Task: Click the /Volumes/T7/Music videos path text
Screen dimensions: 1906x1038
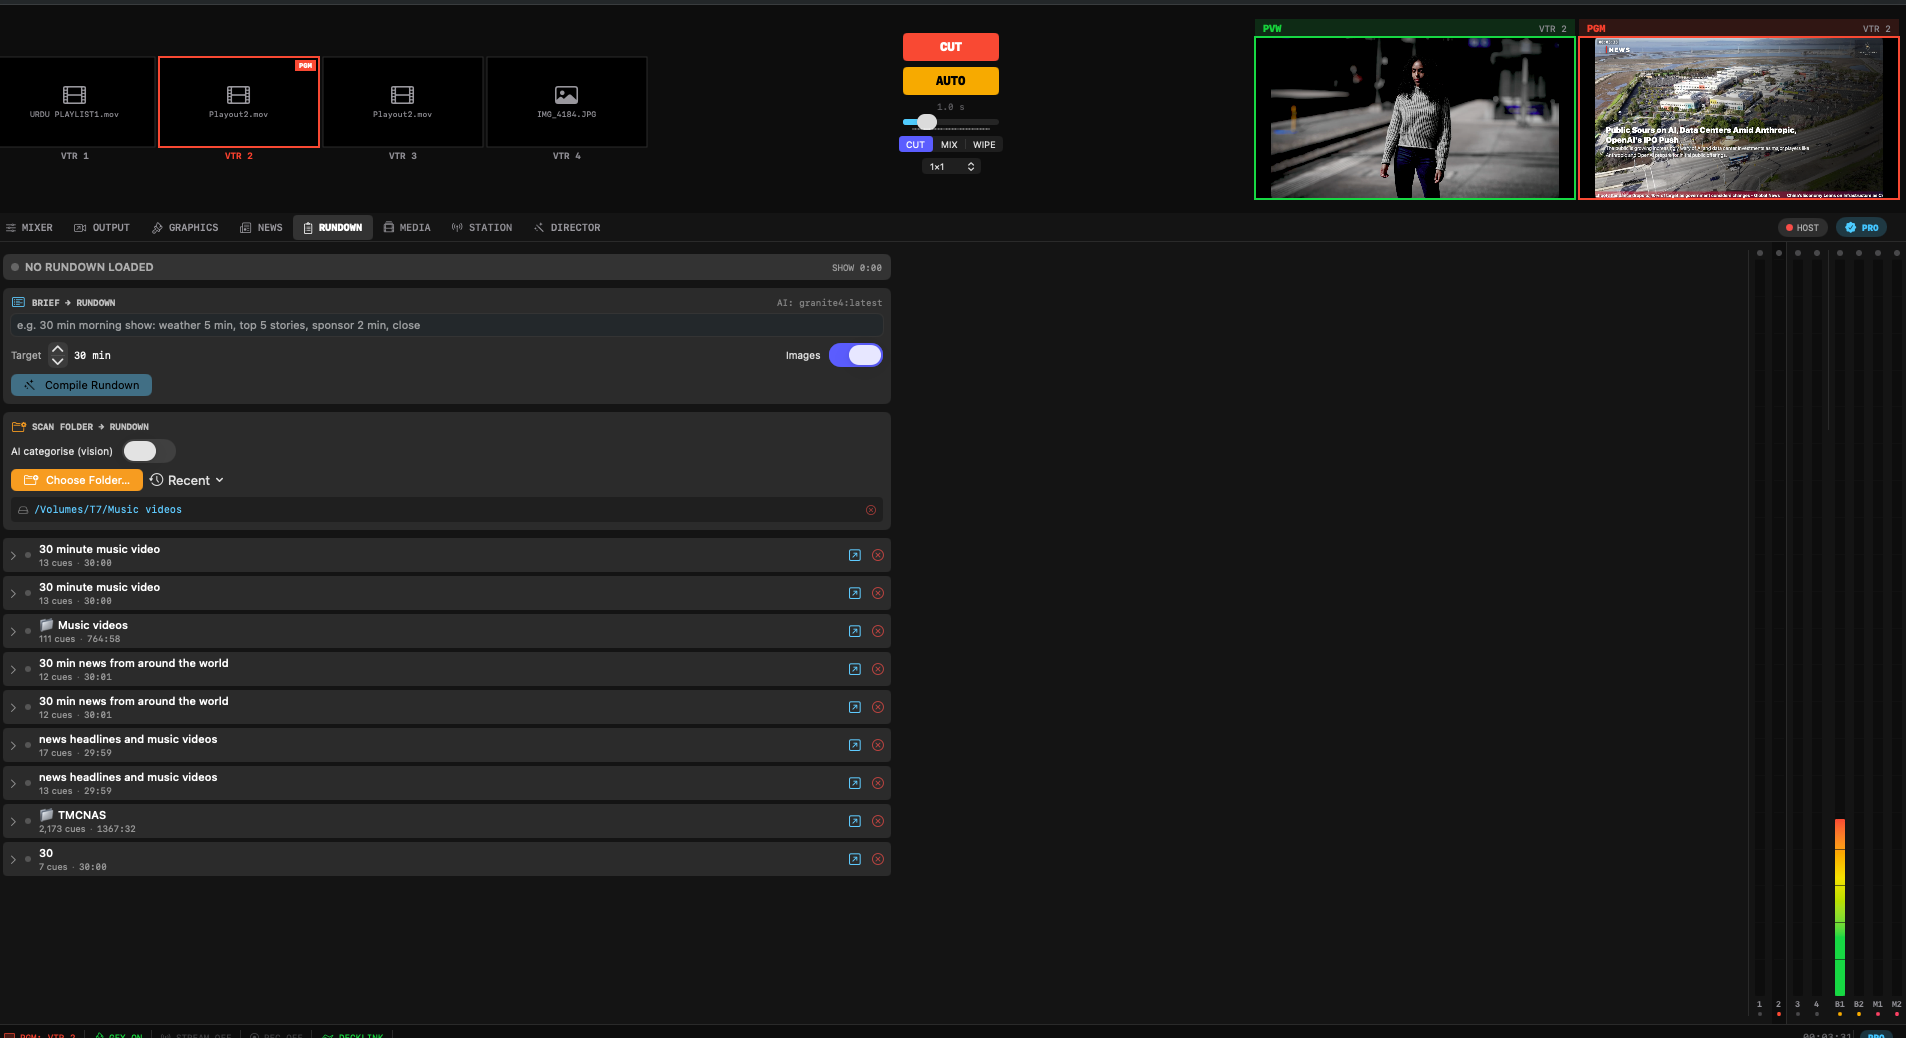Action: coord(108,510)
